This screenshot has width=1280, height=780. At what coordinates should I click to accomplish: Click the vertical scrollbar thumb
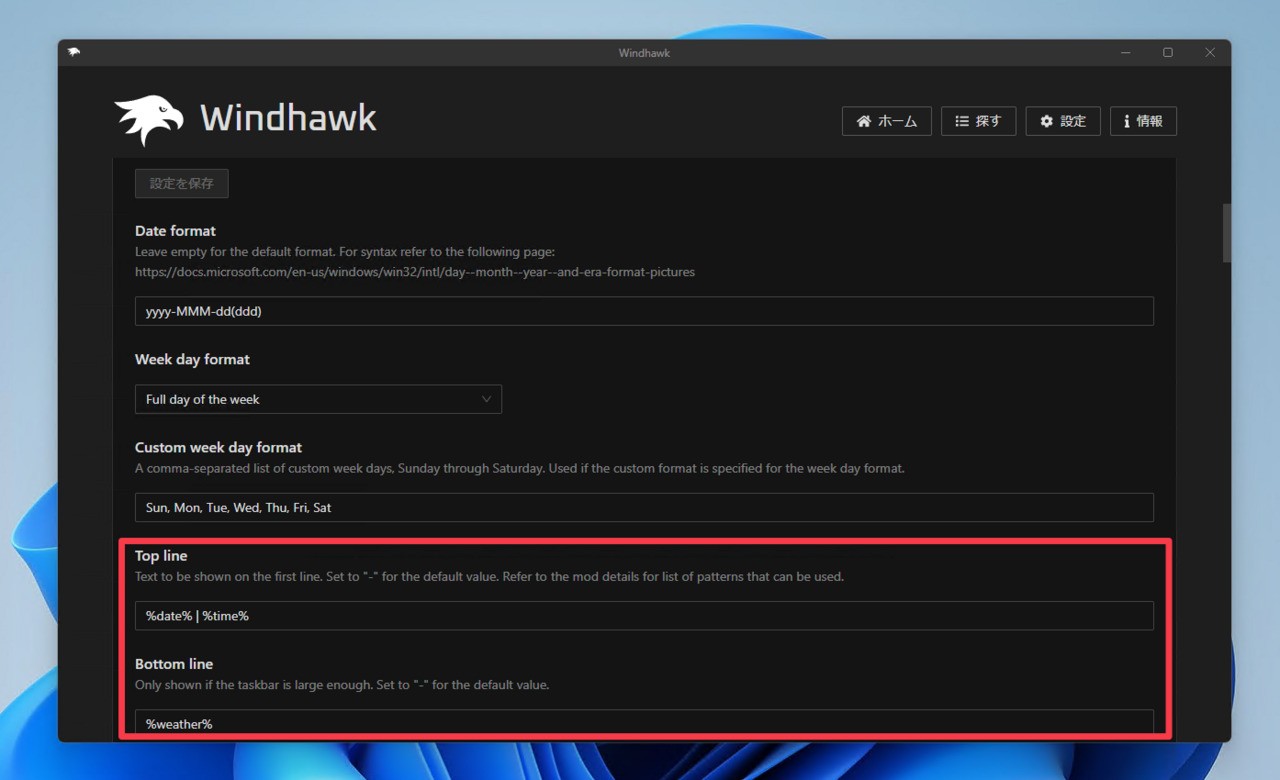point(1227,233)
